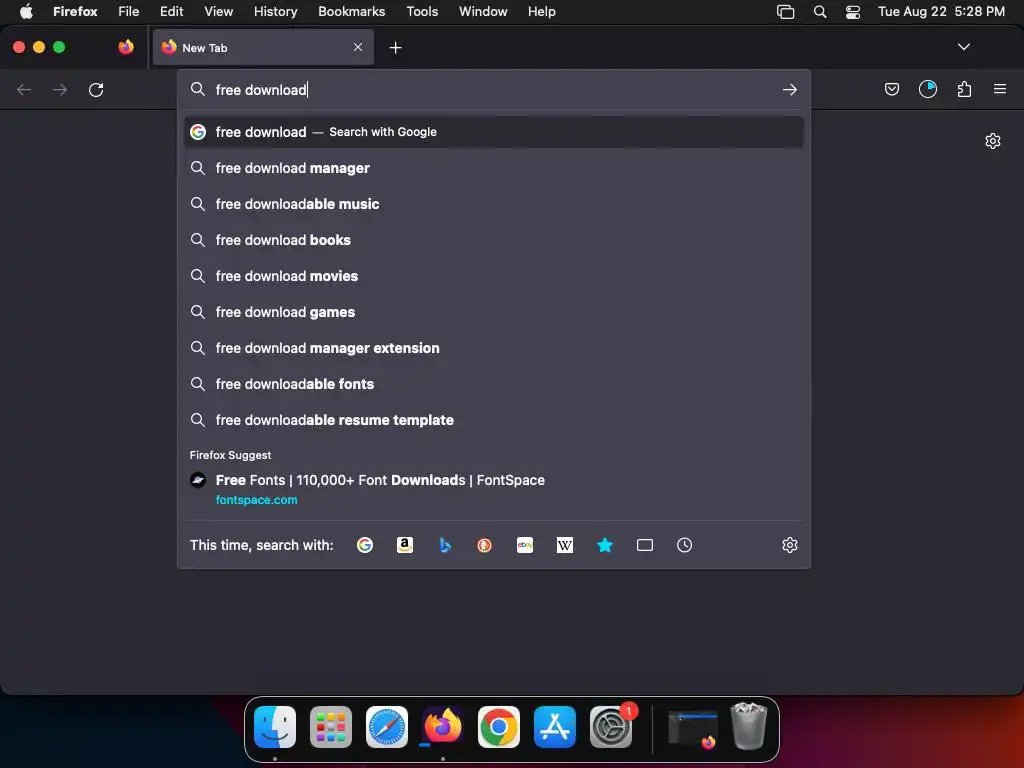
Task: Expand the list all tabs chevron
Action: point(963,47)
